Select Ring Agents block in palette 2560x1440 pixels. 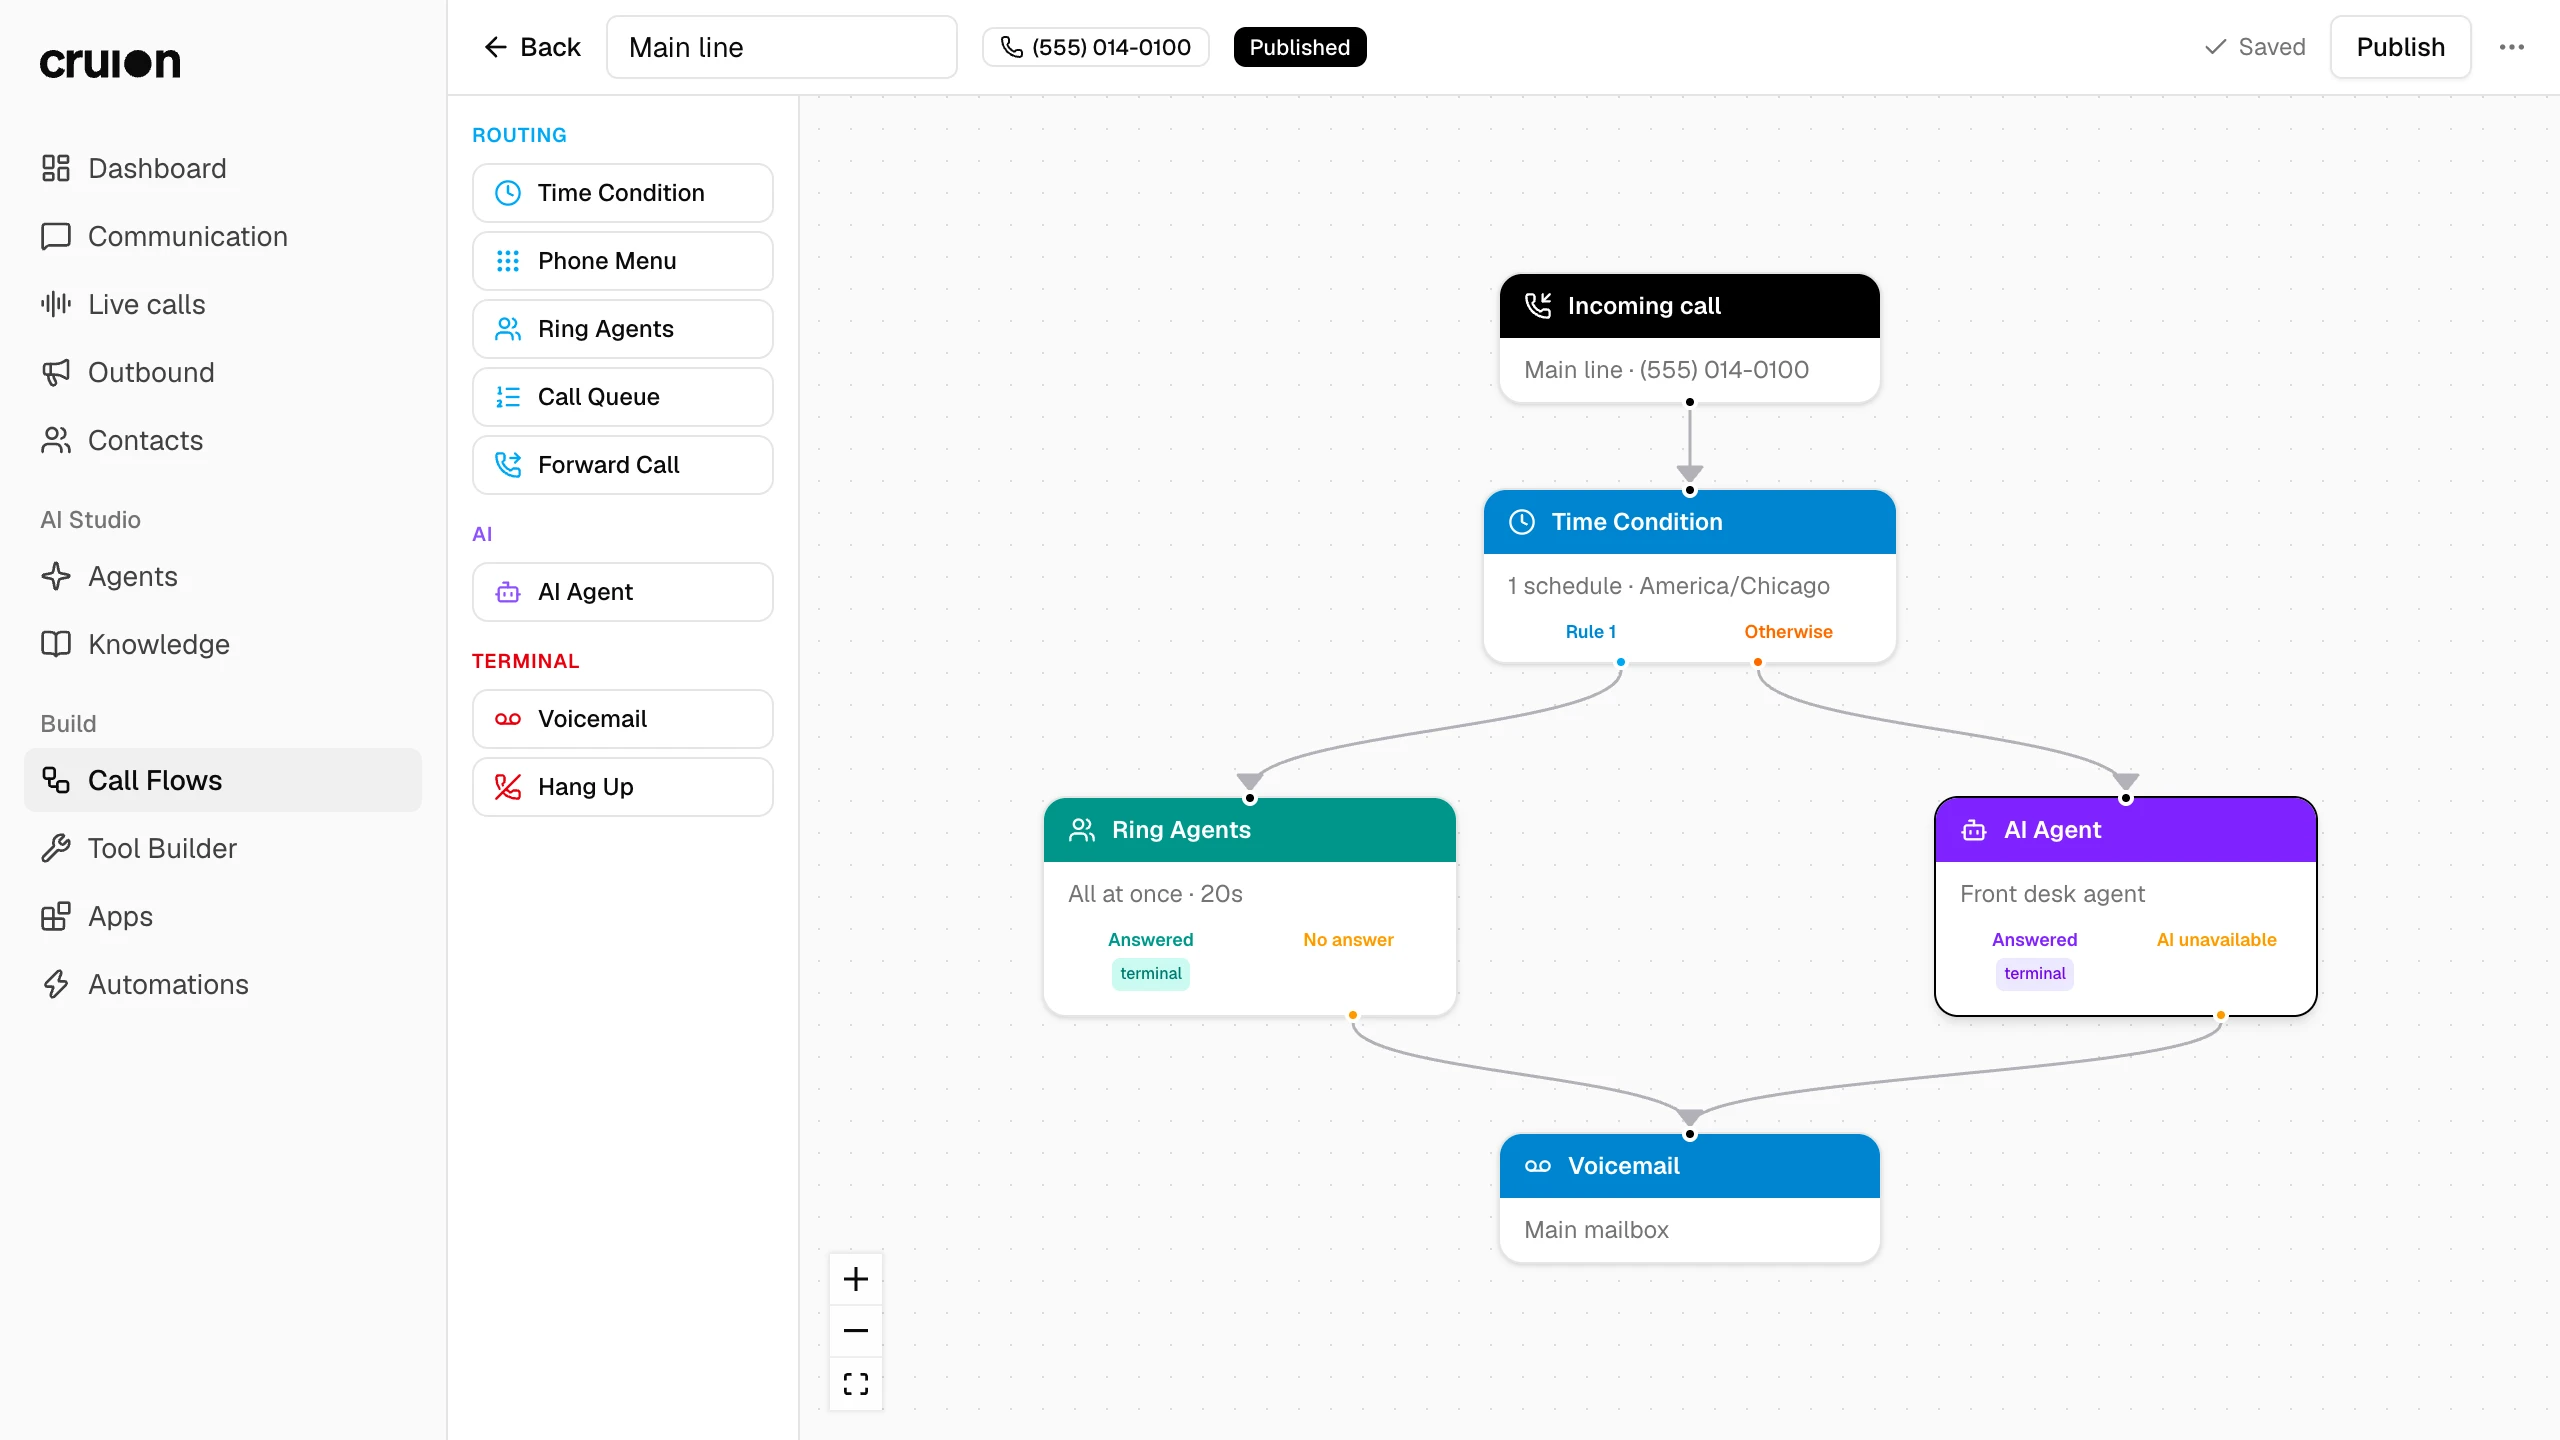pos(622,329)
